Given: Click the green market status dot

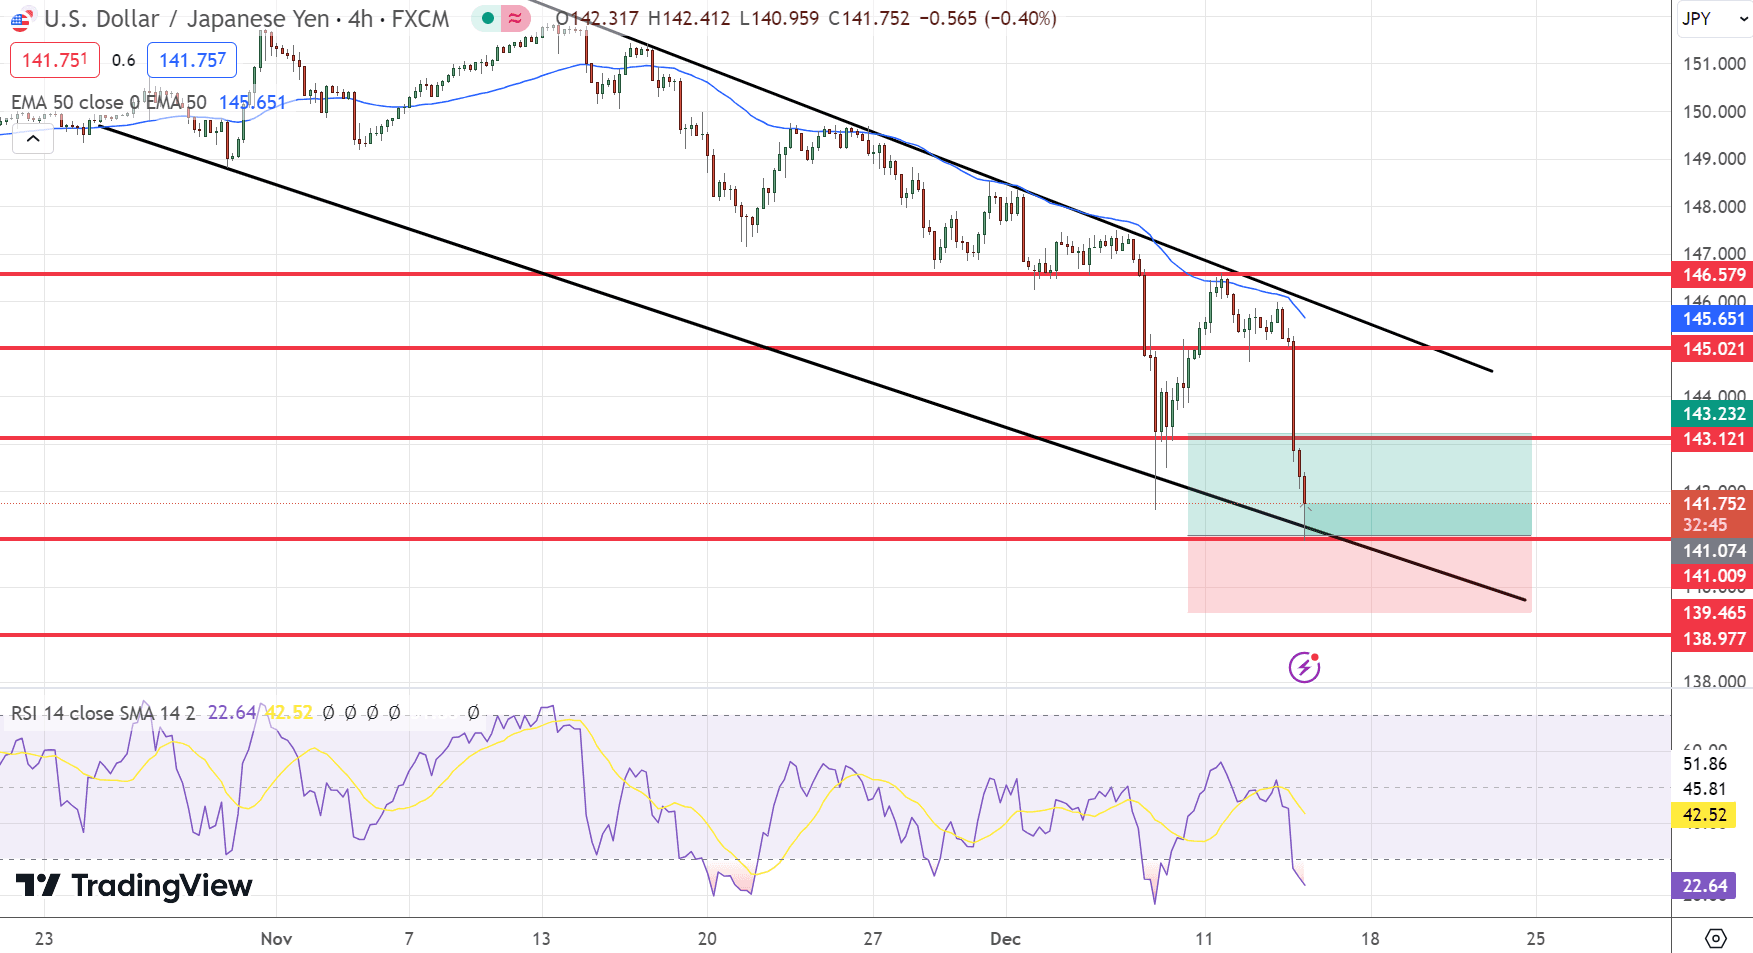Looking at the screenshot, I should pos(487,18).
